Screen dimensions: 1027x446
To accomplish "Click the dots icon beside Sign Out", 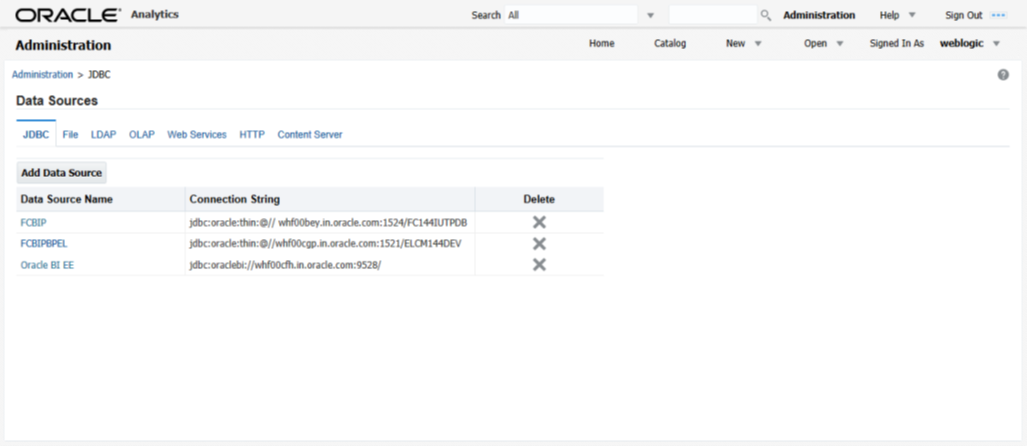I will click(x=998, y=15).
